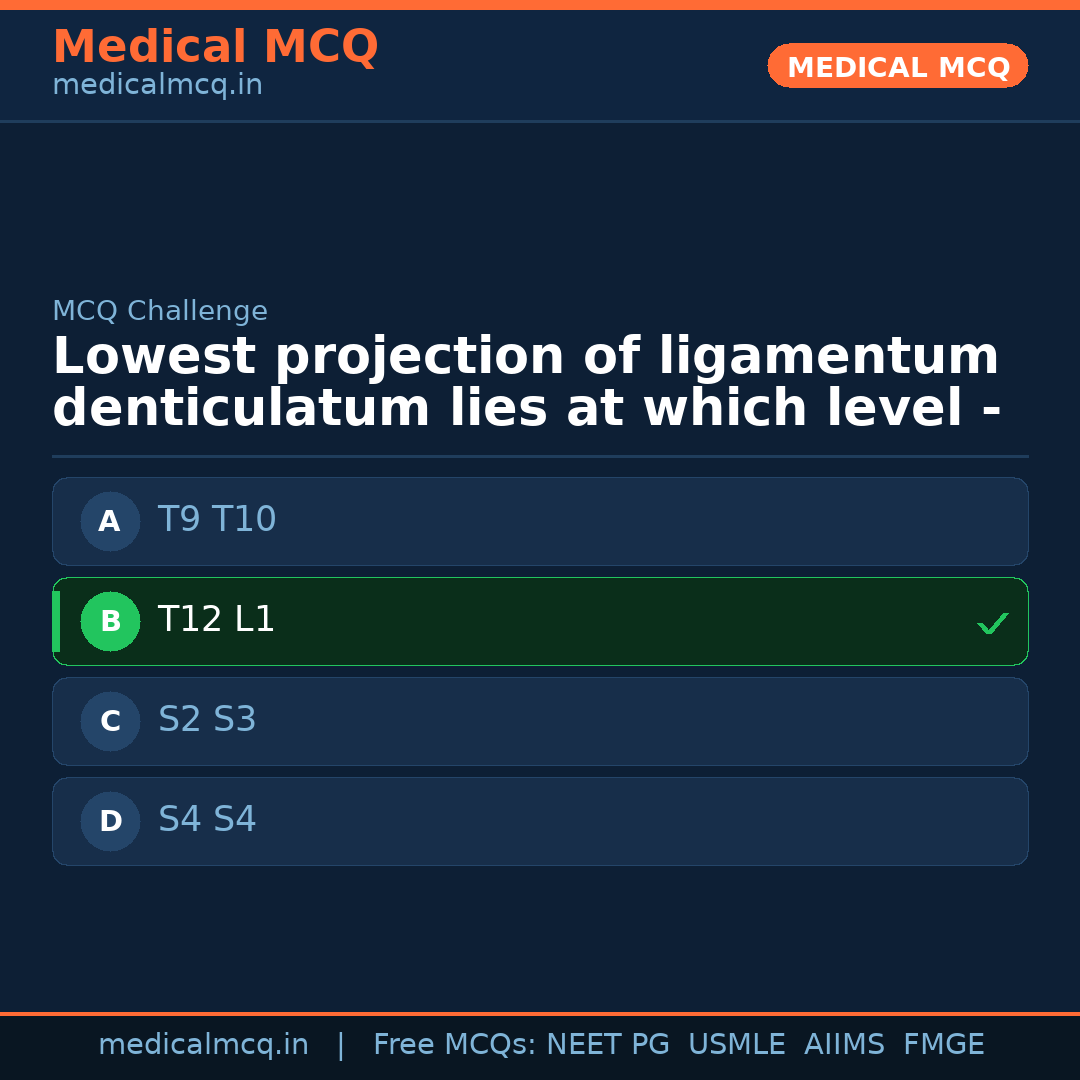The width and height of the screenshot is (1080, 1080).
Task: Click the letter C option circle
Action: [x=110, y=721]
